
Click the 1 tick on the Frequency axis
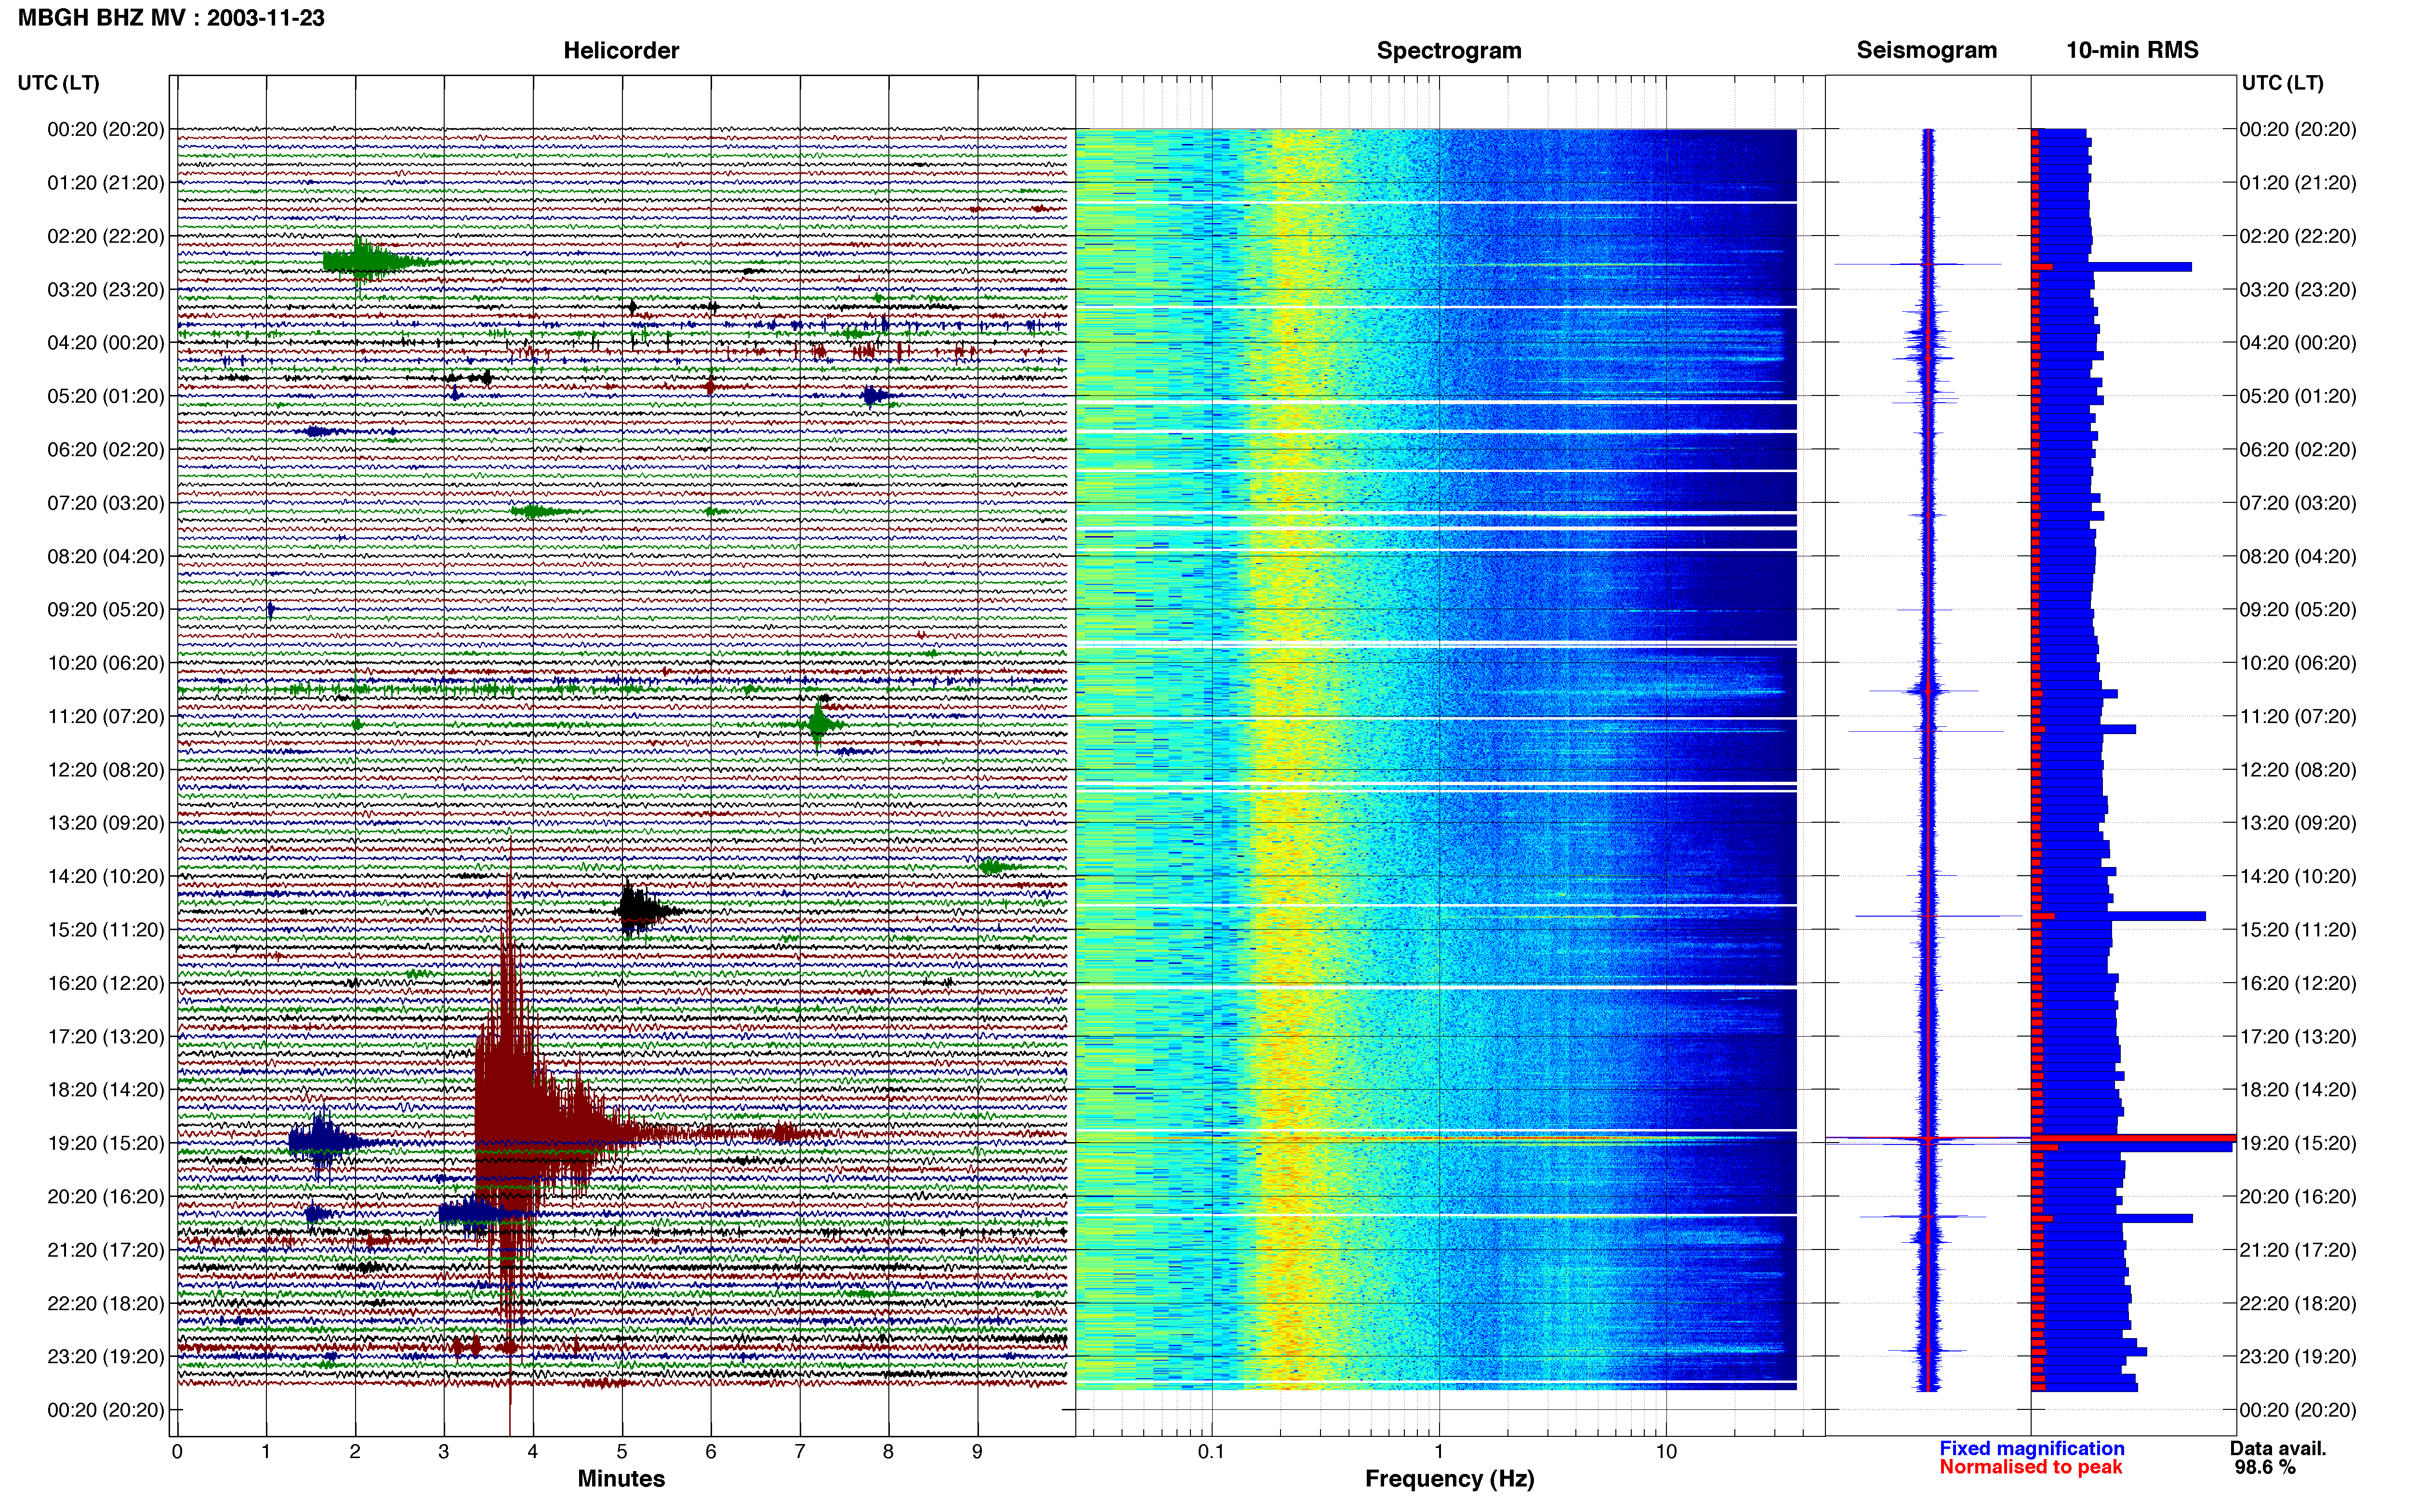1439,1452
